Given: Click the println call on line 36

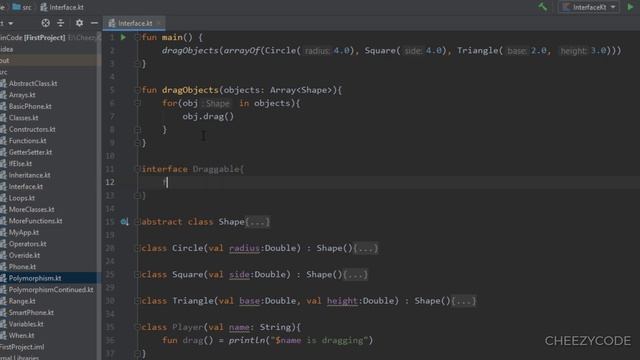Looking at the screenshot, I should 246,340.
